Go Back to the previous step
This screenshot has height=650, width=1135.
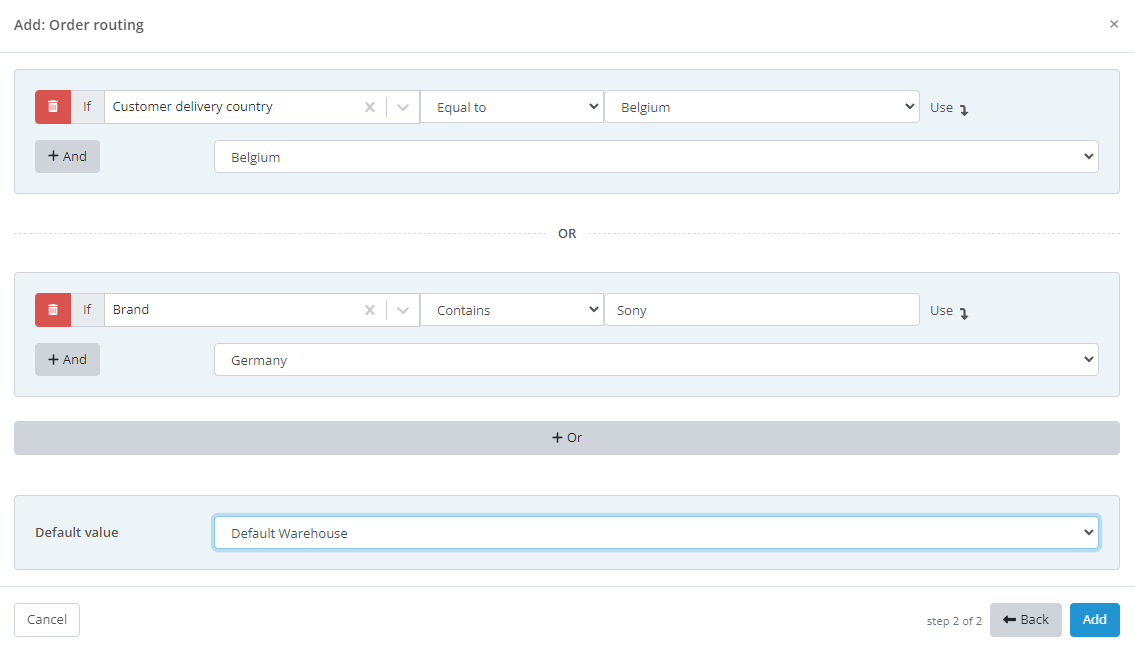pyautogui.click(x=1025, y=620)
